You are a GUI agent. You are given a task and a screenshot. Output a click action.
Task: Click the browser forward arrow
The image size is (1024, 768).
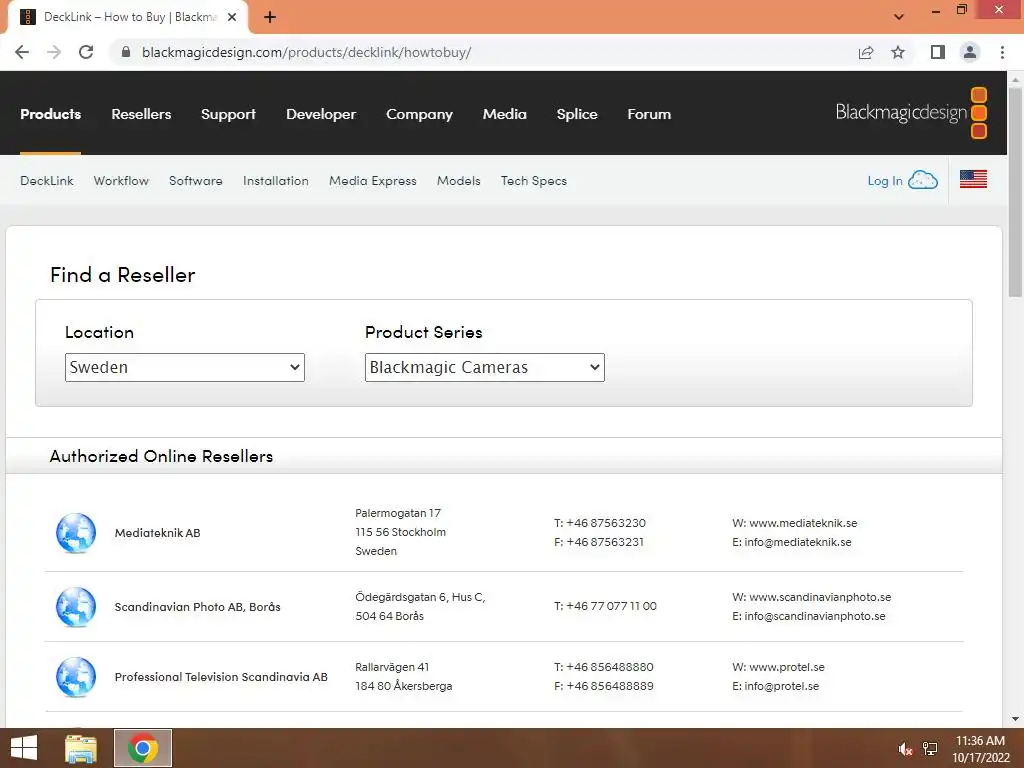coord(54,52)
